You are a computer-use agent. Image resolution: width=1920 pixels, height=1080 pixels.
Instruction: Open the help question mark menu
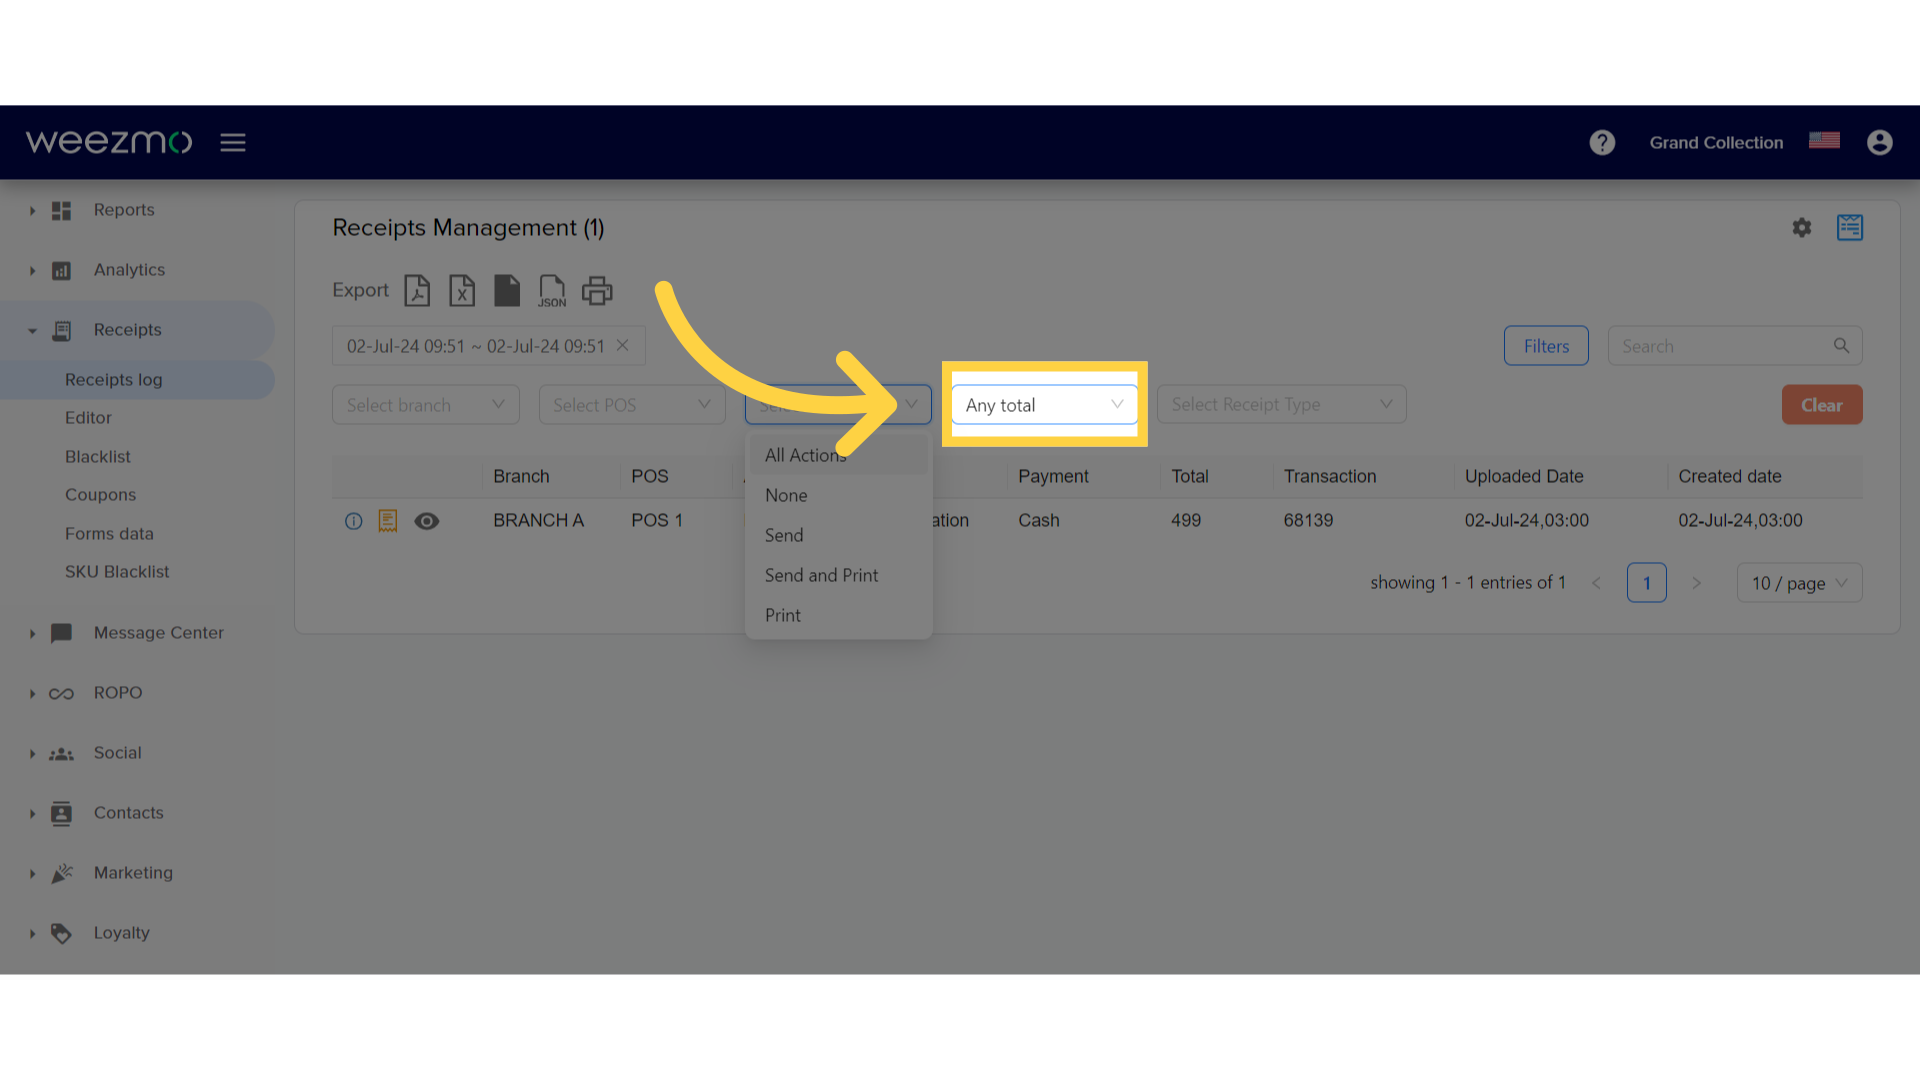(x=1602, y=142)
